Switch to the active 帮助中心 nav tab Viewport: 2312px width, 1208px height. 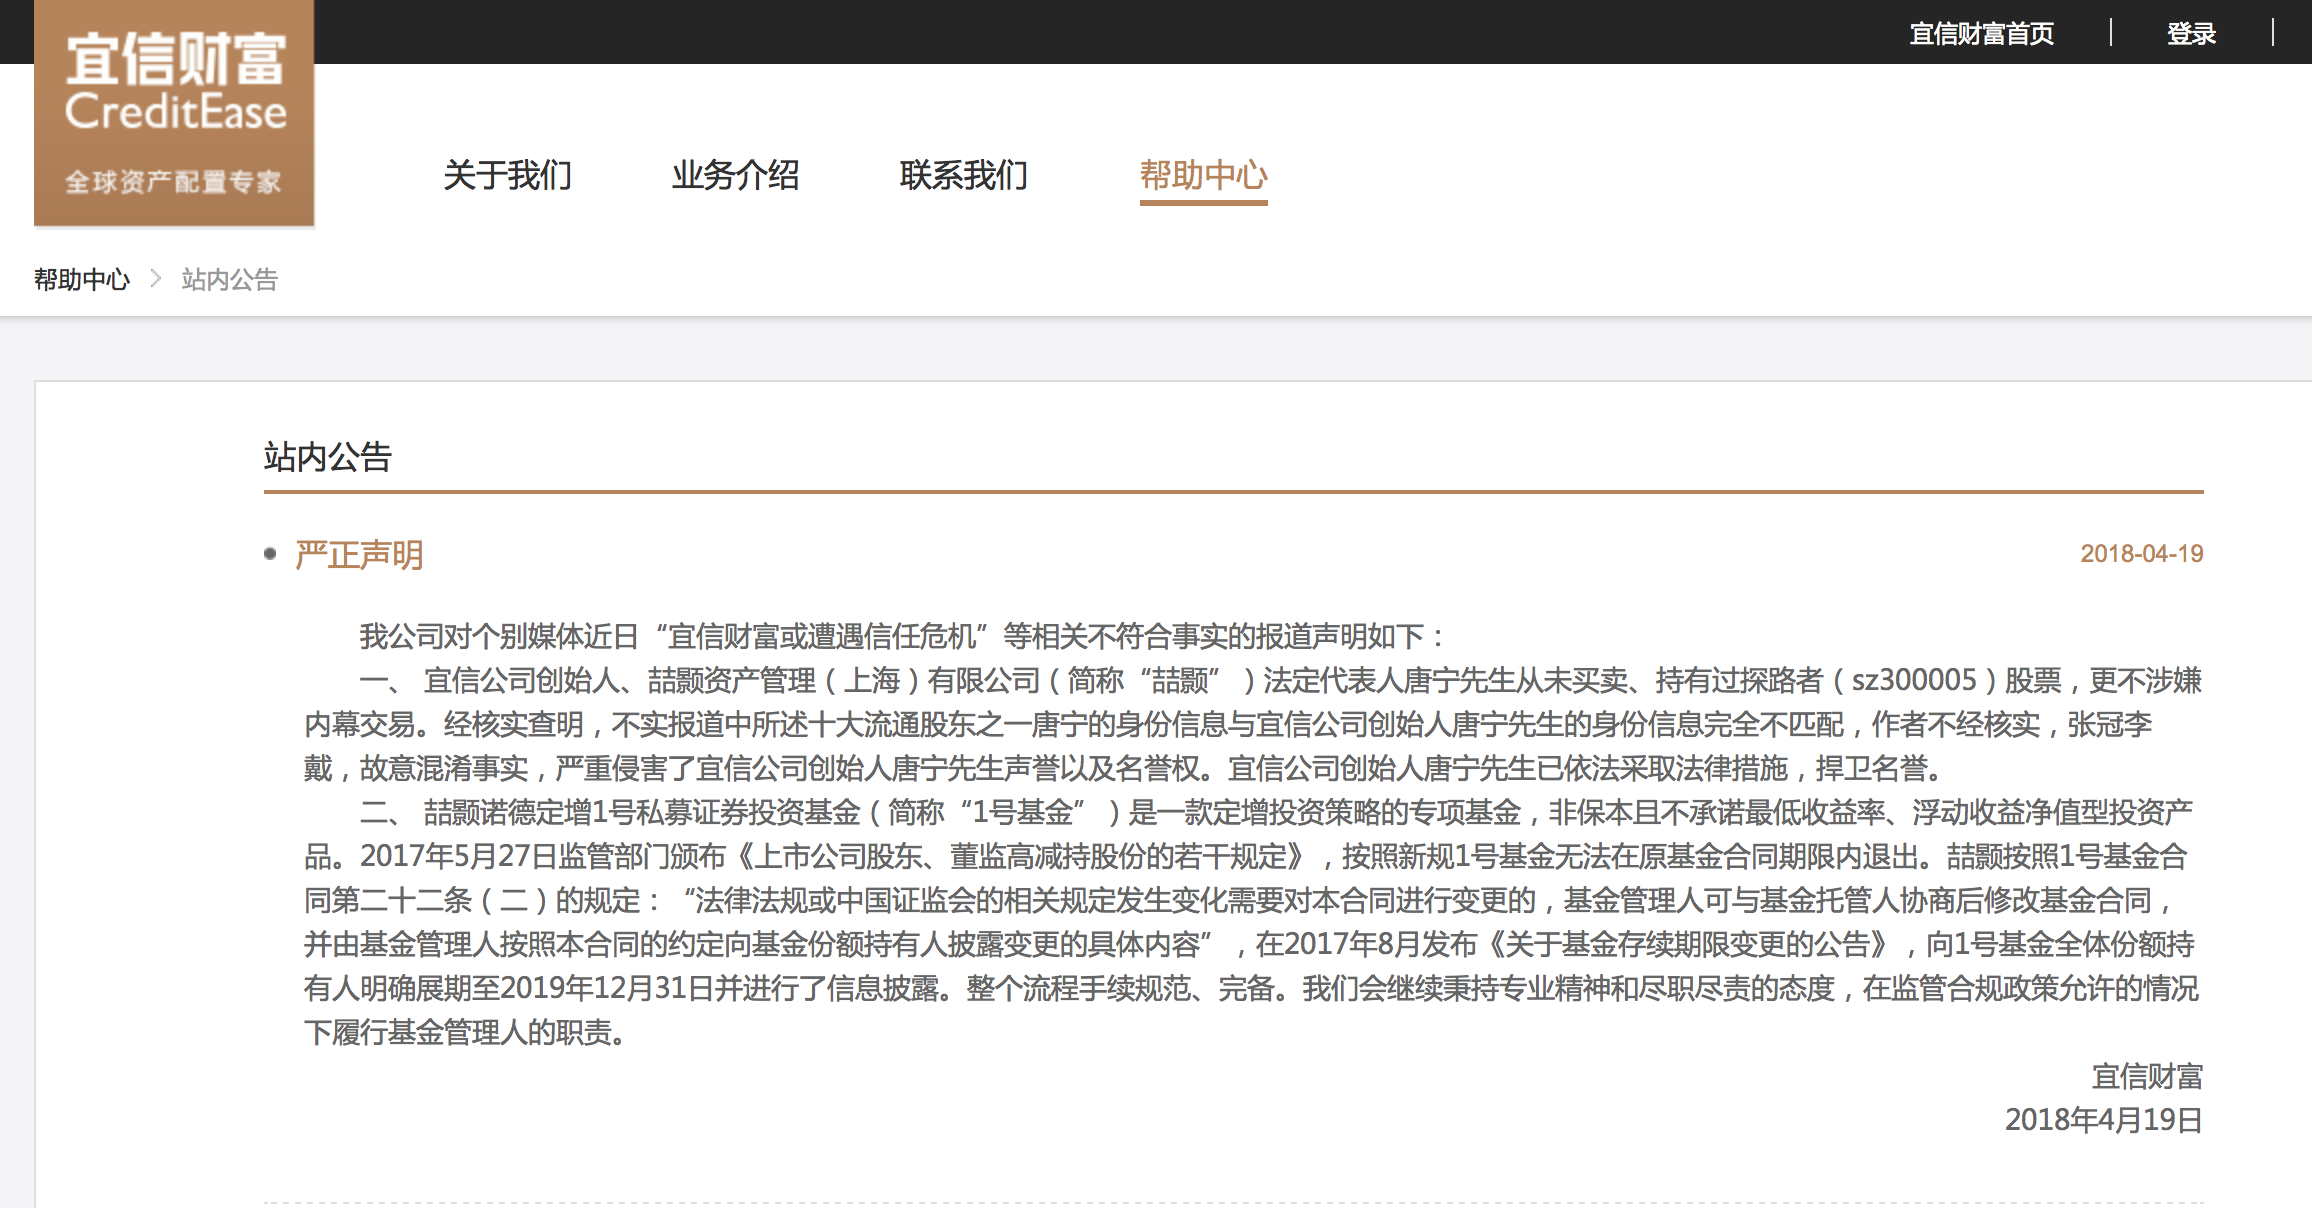(1203, 175)
